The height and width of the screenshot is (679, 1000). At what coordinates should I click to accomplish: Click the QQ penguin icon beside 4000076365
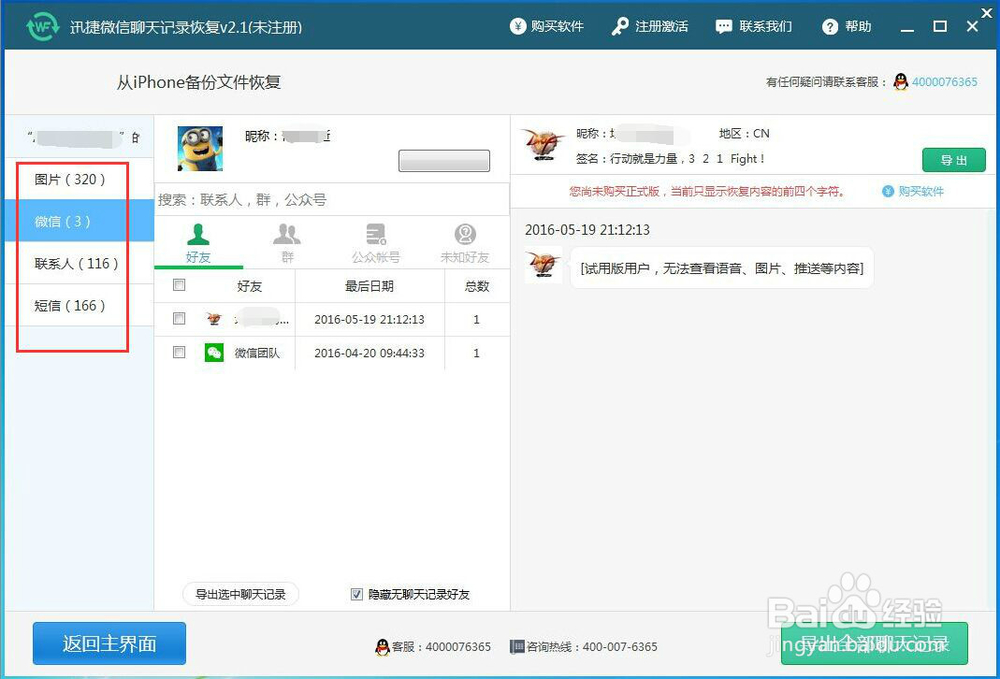901,82
